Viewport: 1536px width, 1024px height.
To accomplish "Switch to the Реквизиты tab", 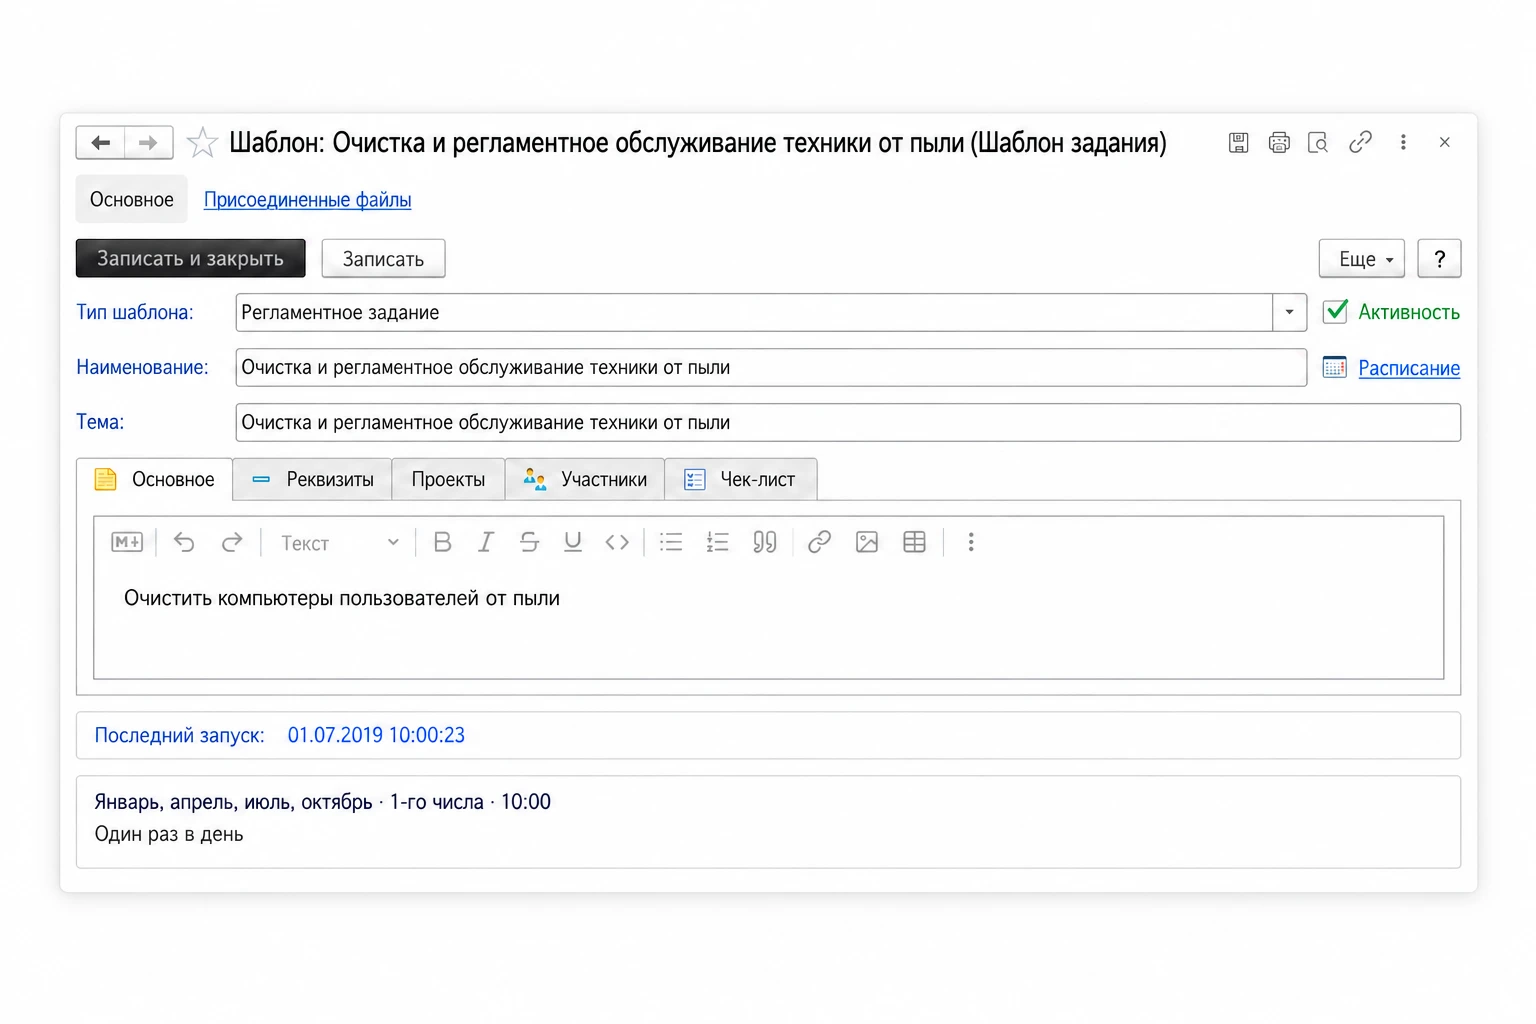I will [x=313, y=479].
